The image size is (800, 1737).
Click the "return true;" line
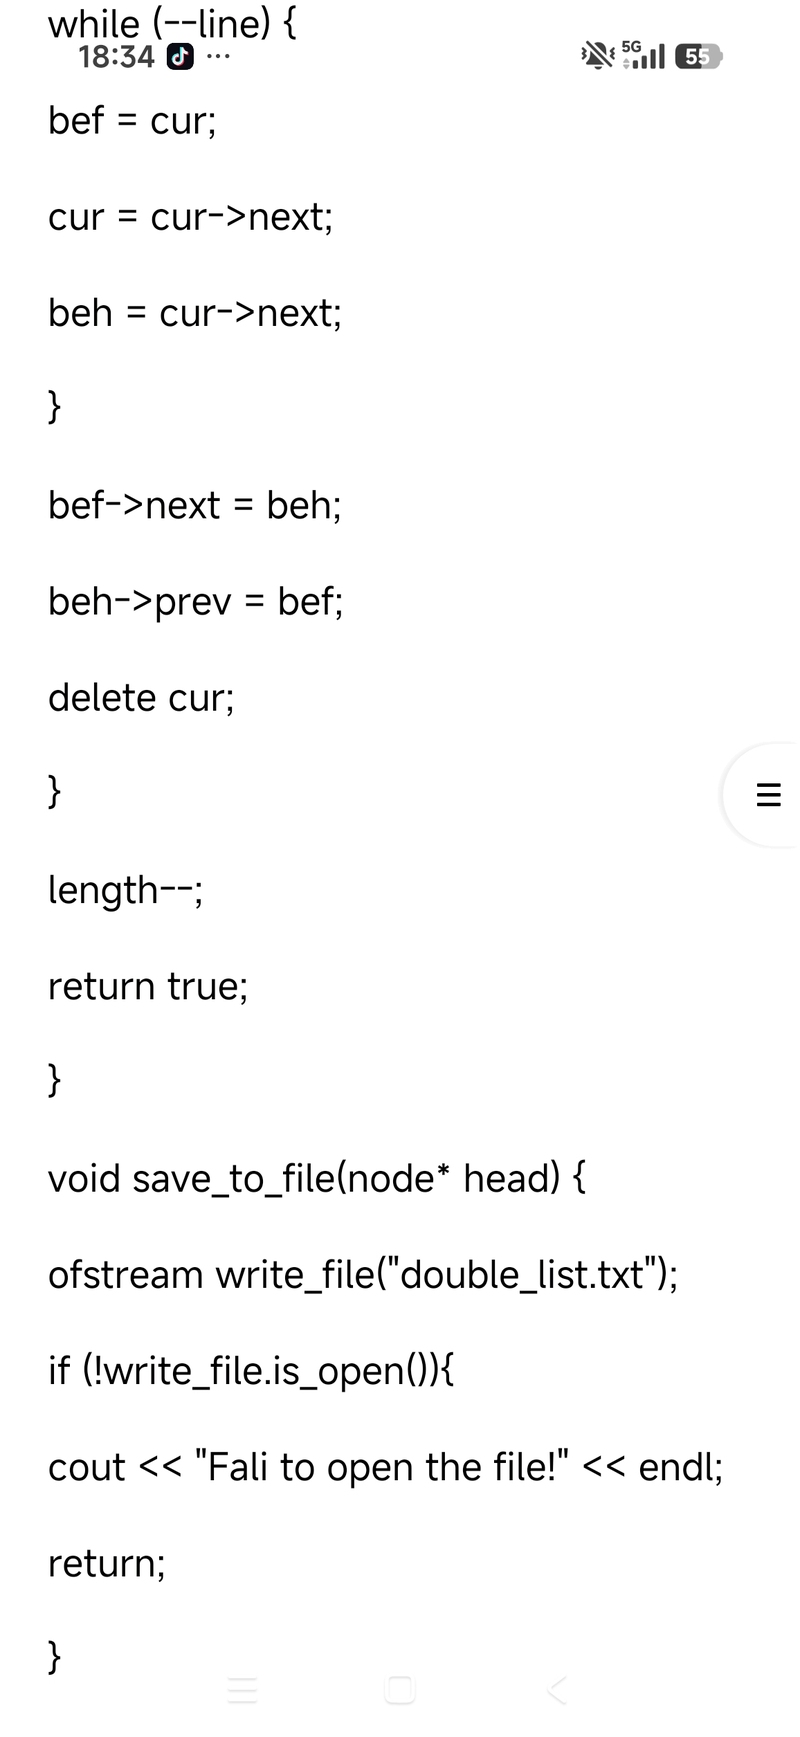[148, 987]
